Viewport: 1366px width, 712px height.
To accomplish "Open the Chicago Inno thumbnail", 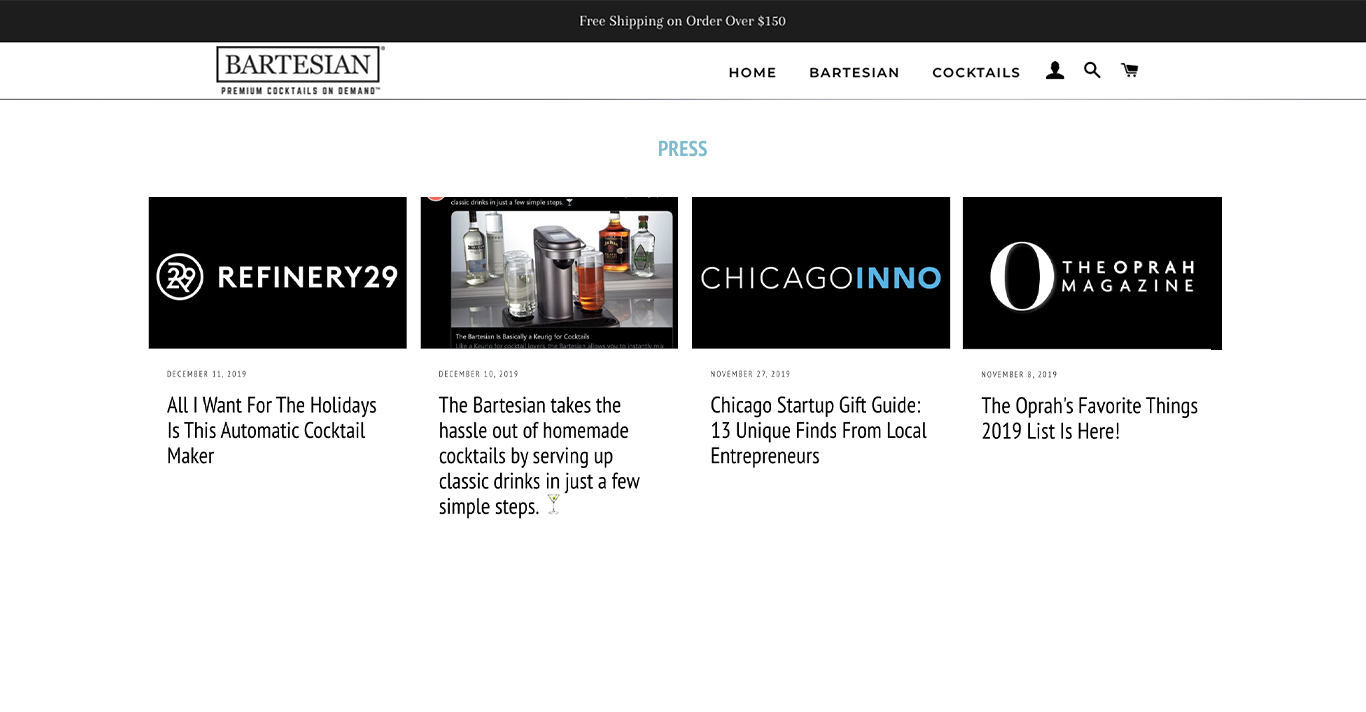I will point(821,273).
